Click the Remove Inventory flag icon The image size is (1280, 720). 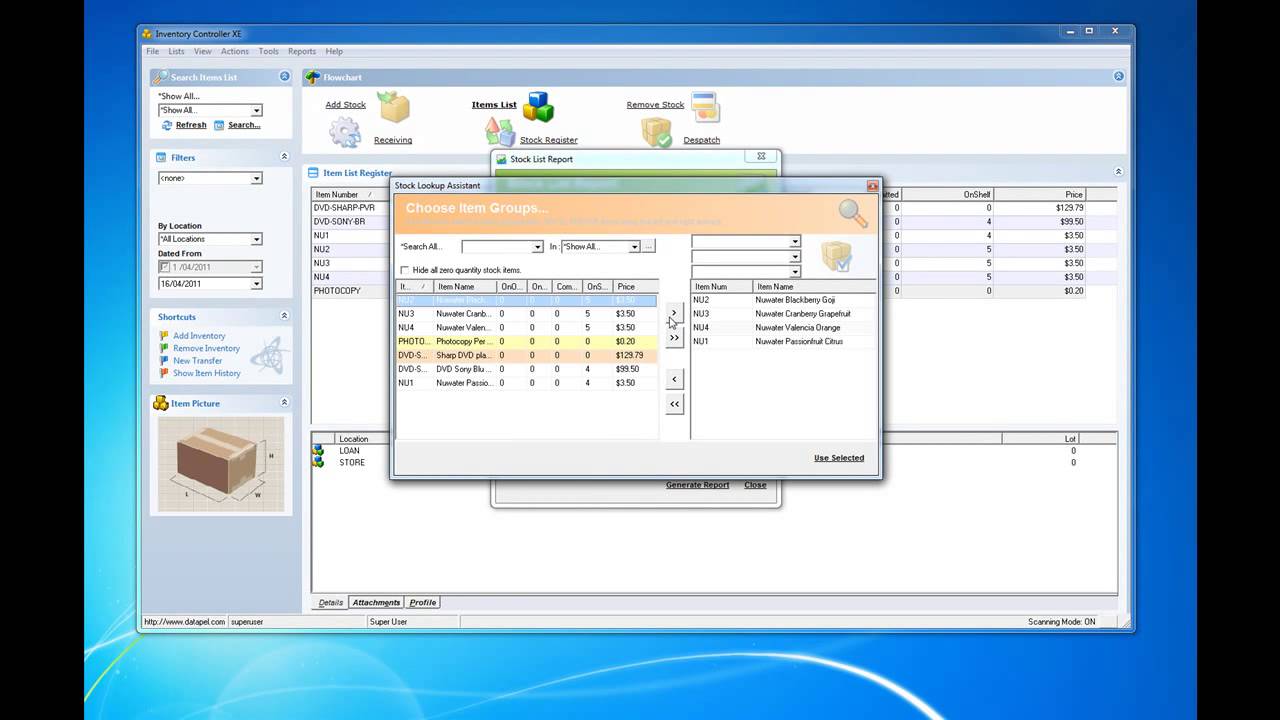pos(164,348)
